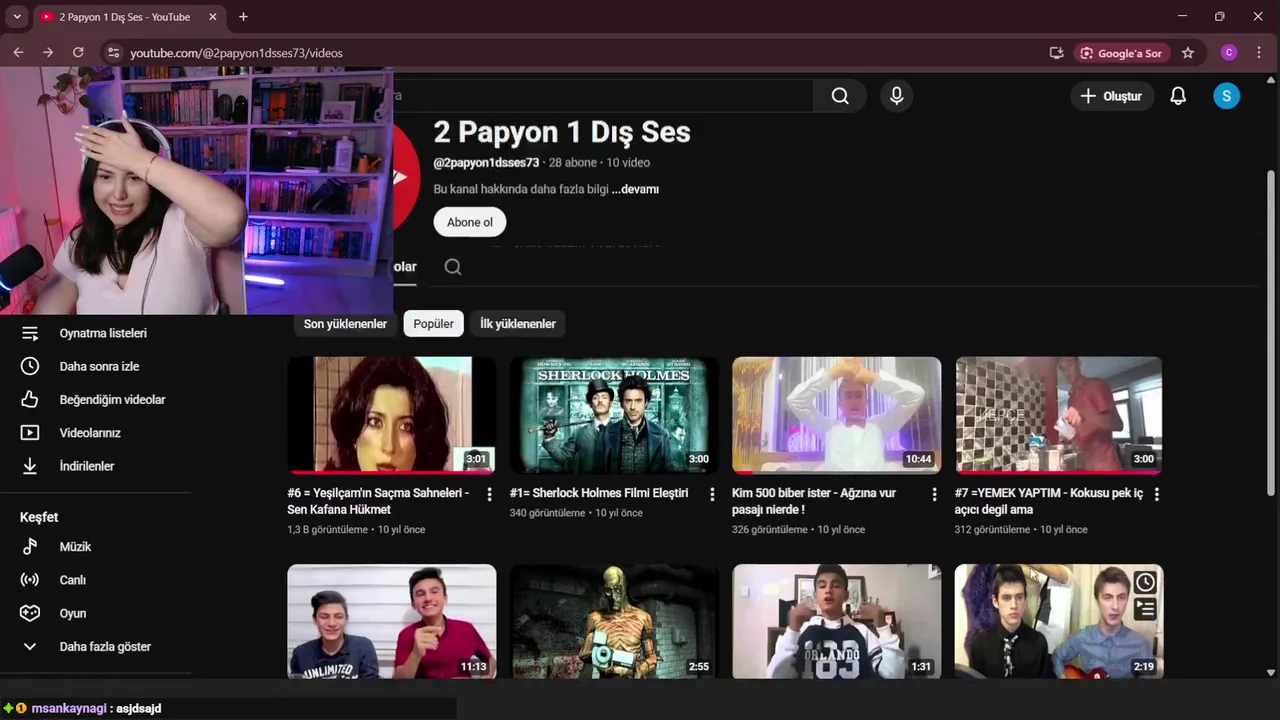Click the YouTube search magnifier button
1280x720 pixels.
(840, 96)
